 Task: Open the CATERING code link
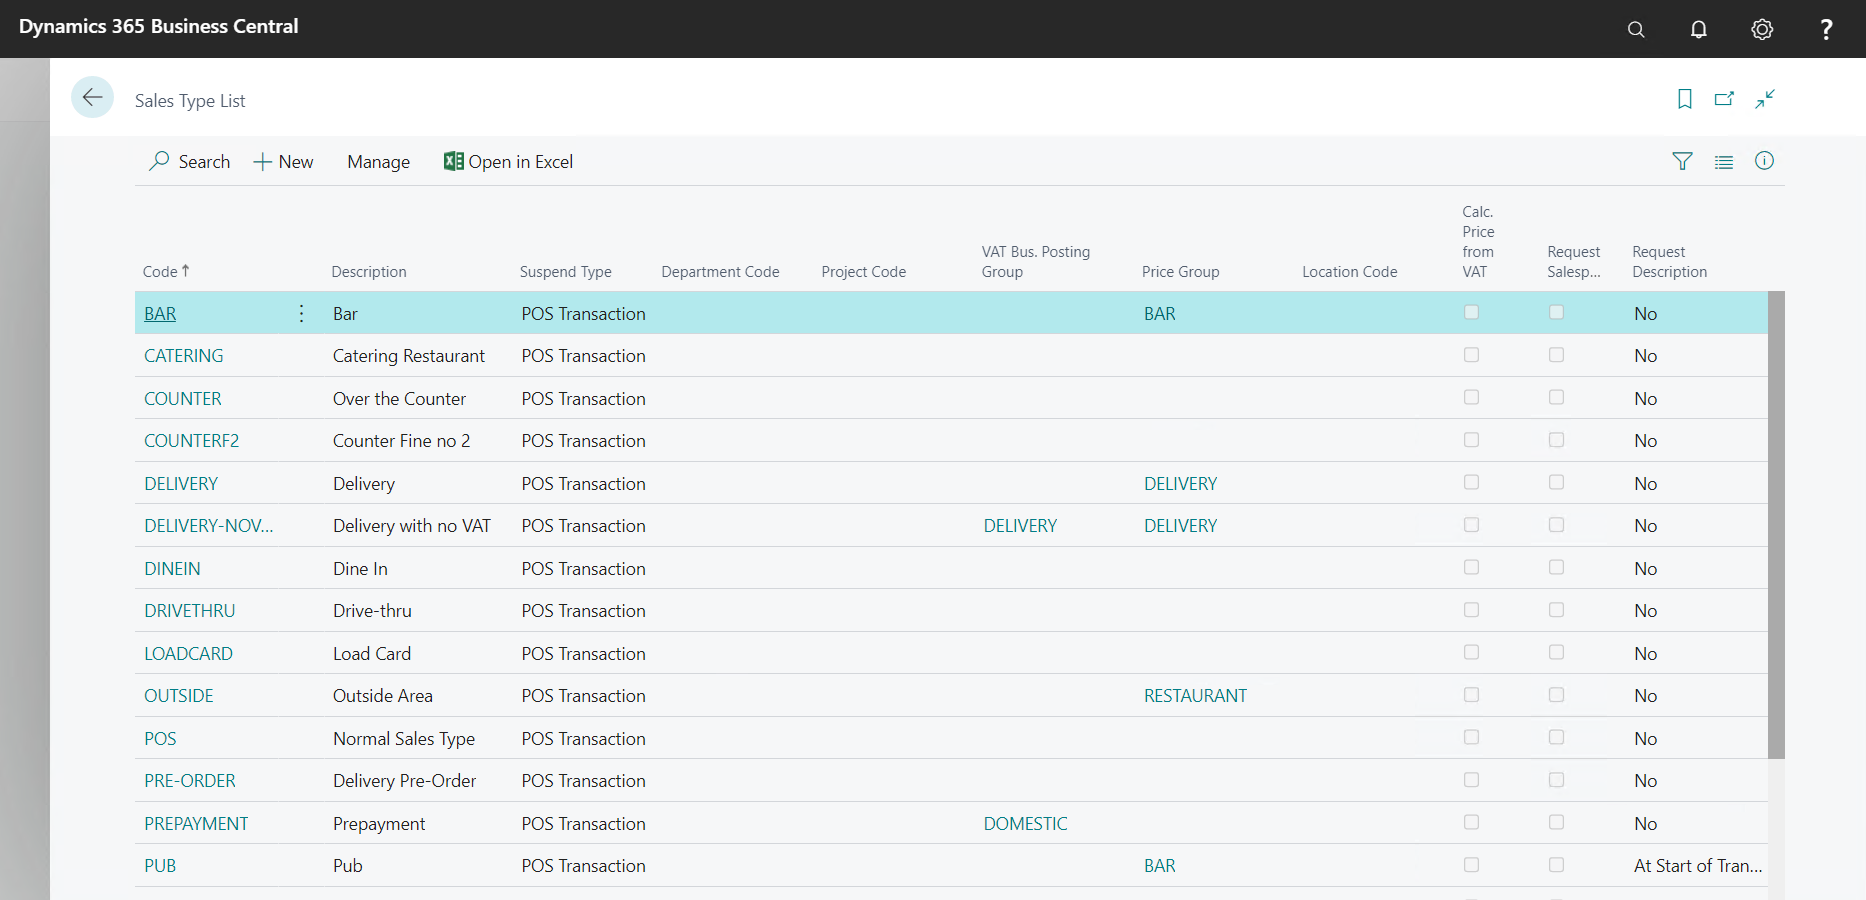(x=184, y=356)
